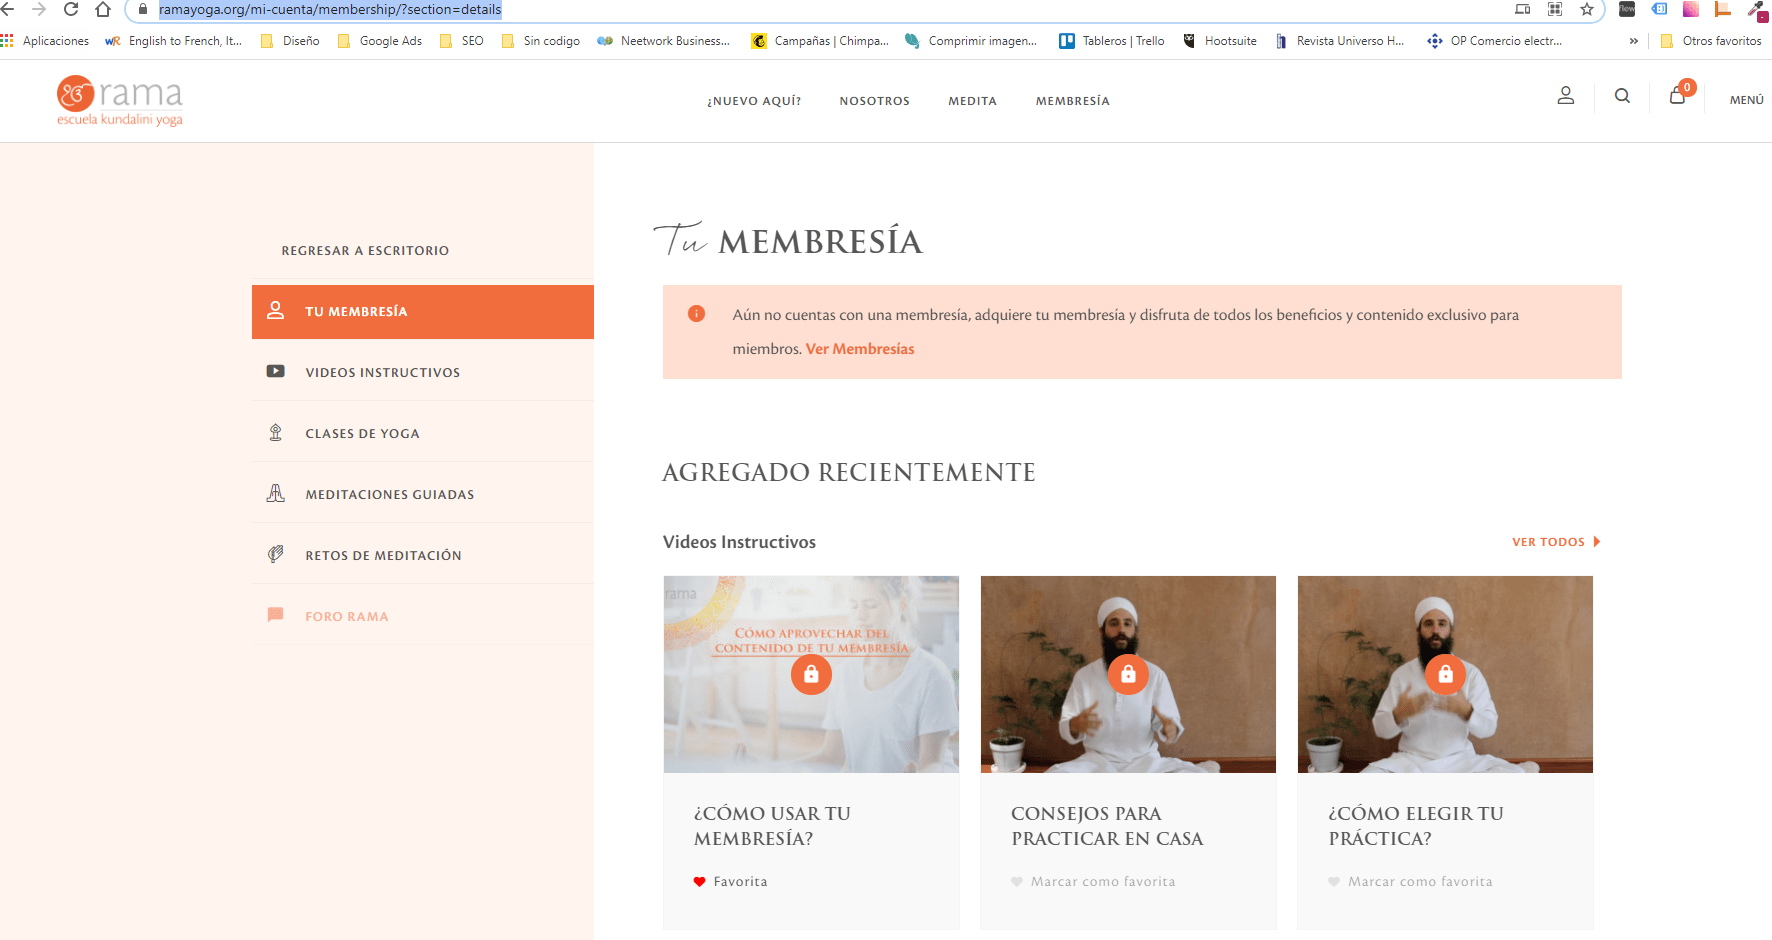Open the user account icon in header
The image size is (1772, 940).
point(1566,95)
